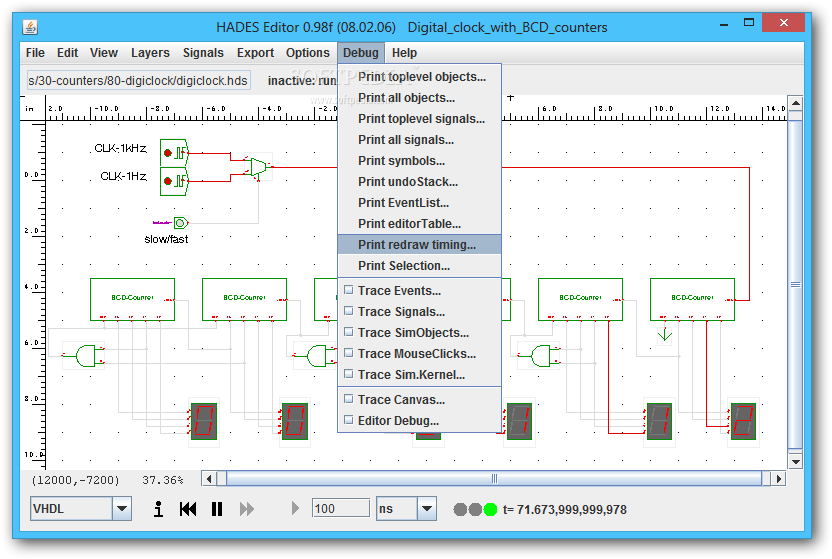Enable Trace Signals checkbox

point(349,311)
